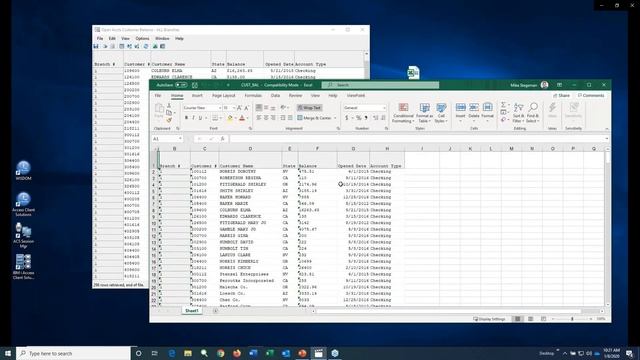Screen dimensions: 640x360
Task: Click Insert Function fx icon
Action: tap(222, 139)
